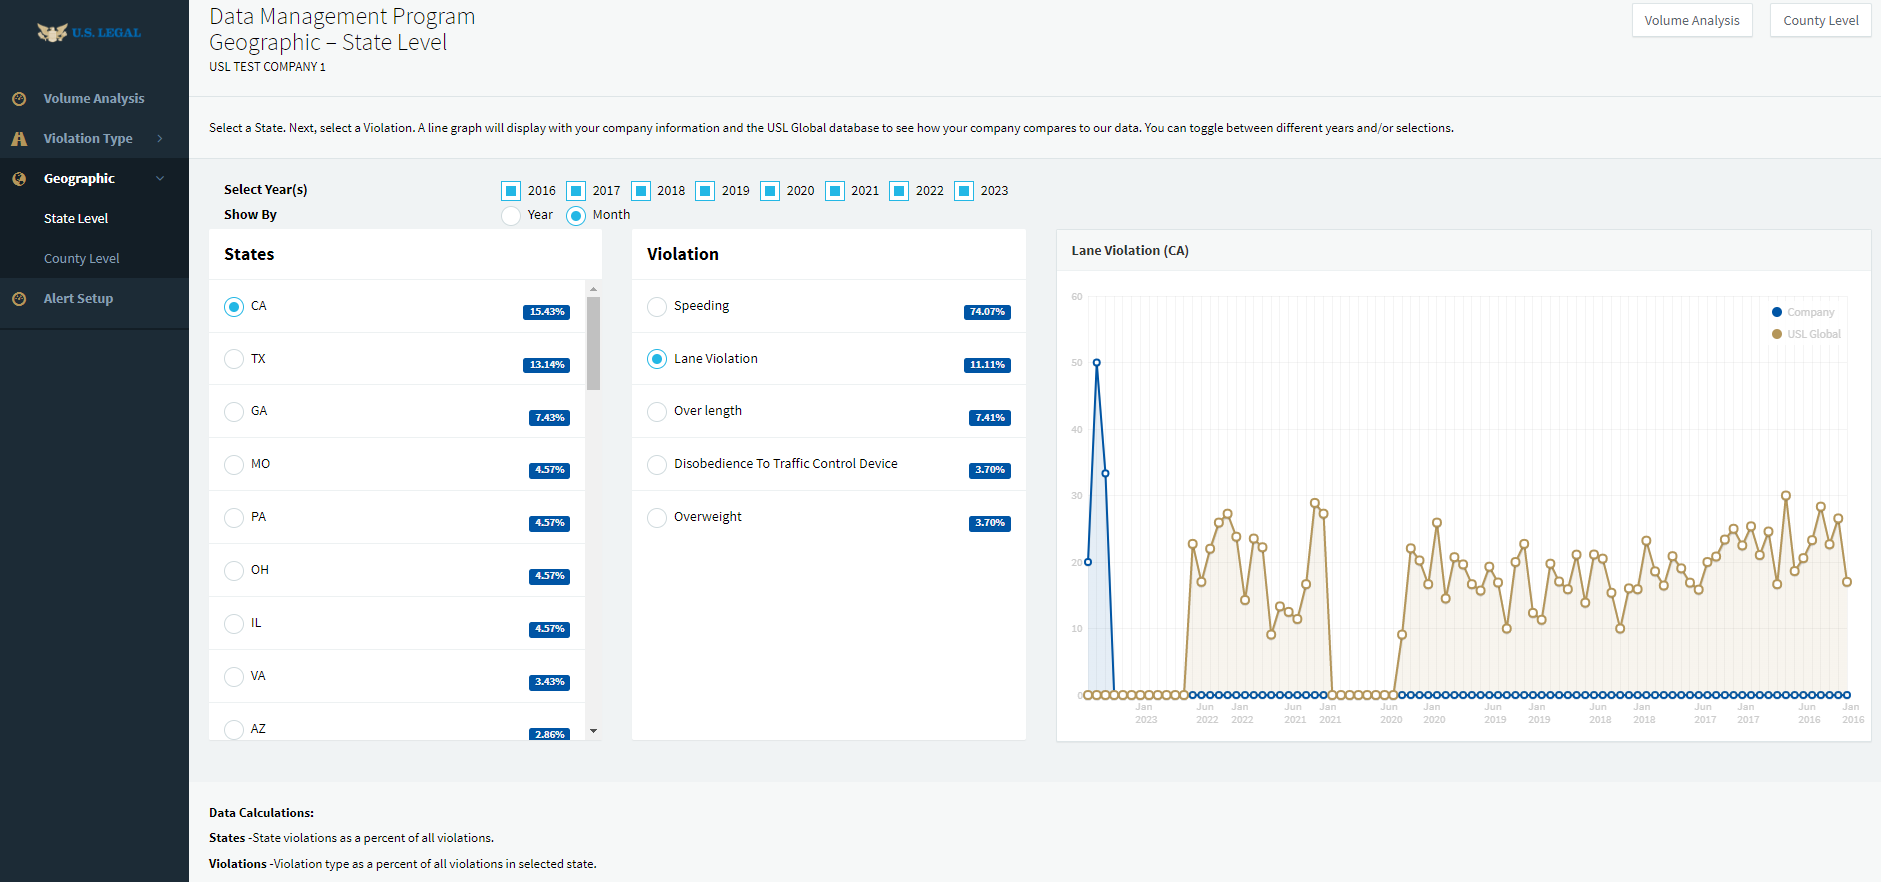1881x882 pixels.
Task: Click the states list scrollbar thumb
Action: click(x=593, y=343)
